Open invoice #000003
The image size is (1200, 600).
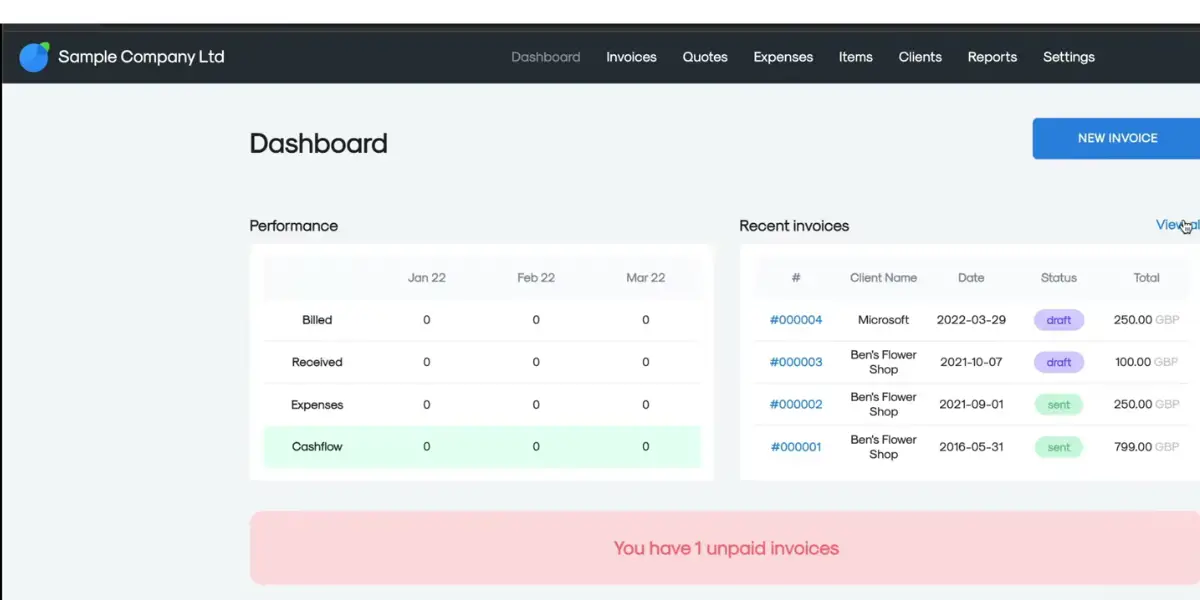coord(796,362)
